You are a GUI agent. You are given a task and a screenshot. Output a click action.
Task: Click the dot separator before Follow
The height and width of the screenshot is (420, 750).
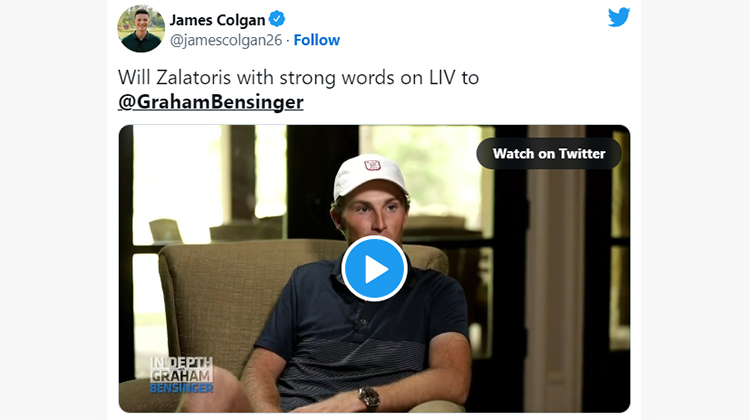(x=288, y=41)
